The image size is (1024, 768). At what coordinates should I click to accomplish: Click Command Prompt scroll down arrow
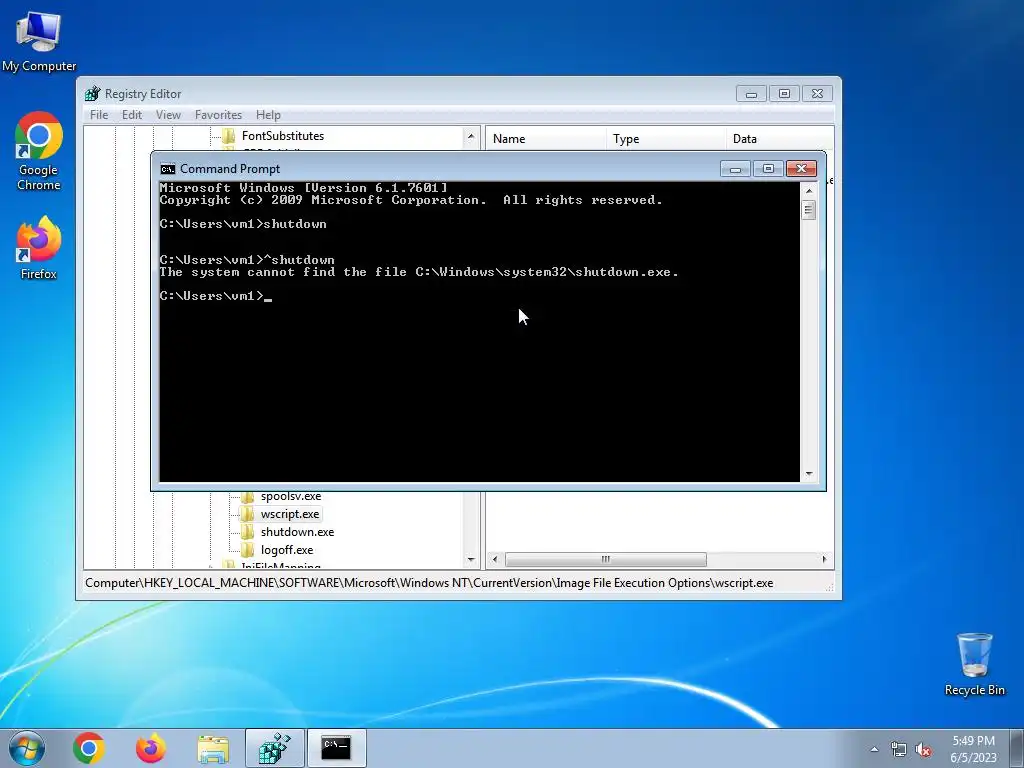coord(809,474)
